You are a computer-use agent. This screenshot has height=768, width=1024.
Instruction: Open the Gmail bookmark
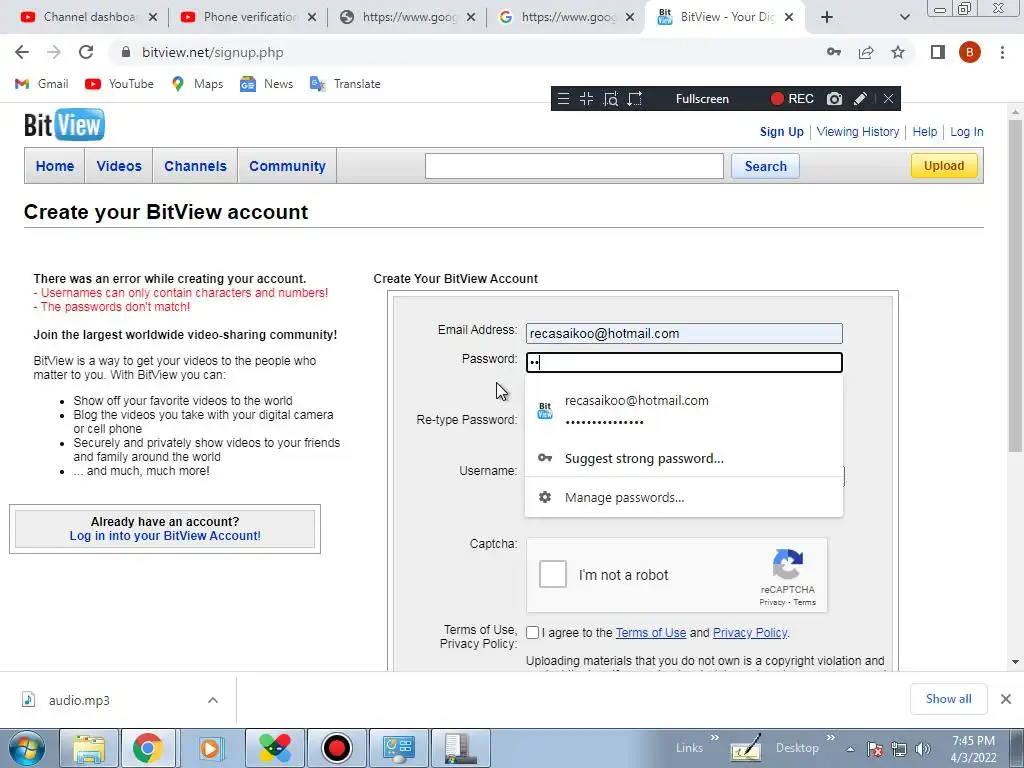point(41,84)
